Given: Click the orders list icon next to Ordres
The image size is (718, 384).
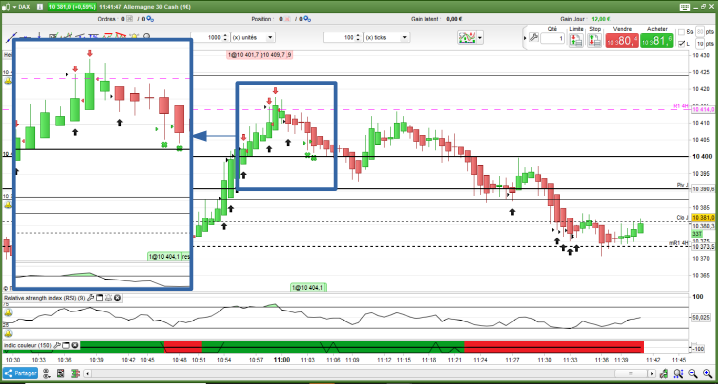Looking at the screenshot, I should click(x=129, y=19).
